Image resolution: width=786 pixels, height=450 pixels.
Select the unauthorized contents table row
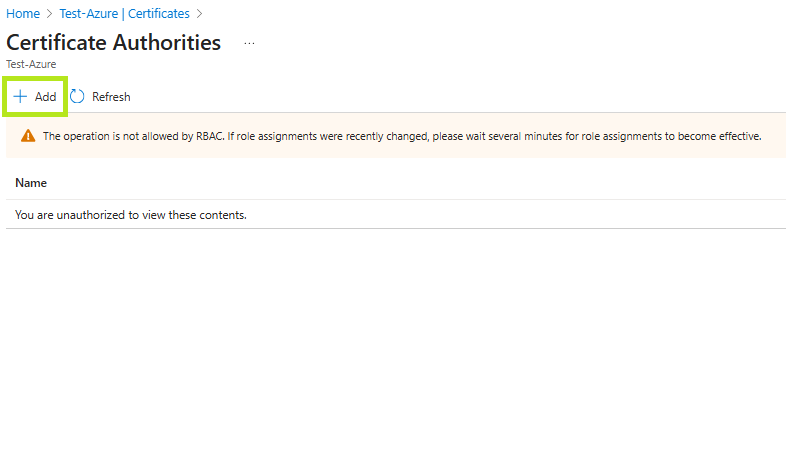click(x=396, y=214)
